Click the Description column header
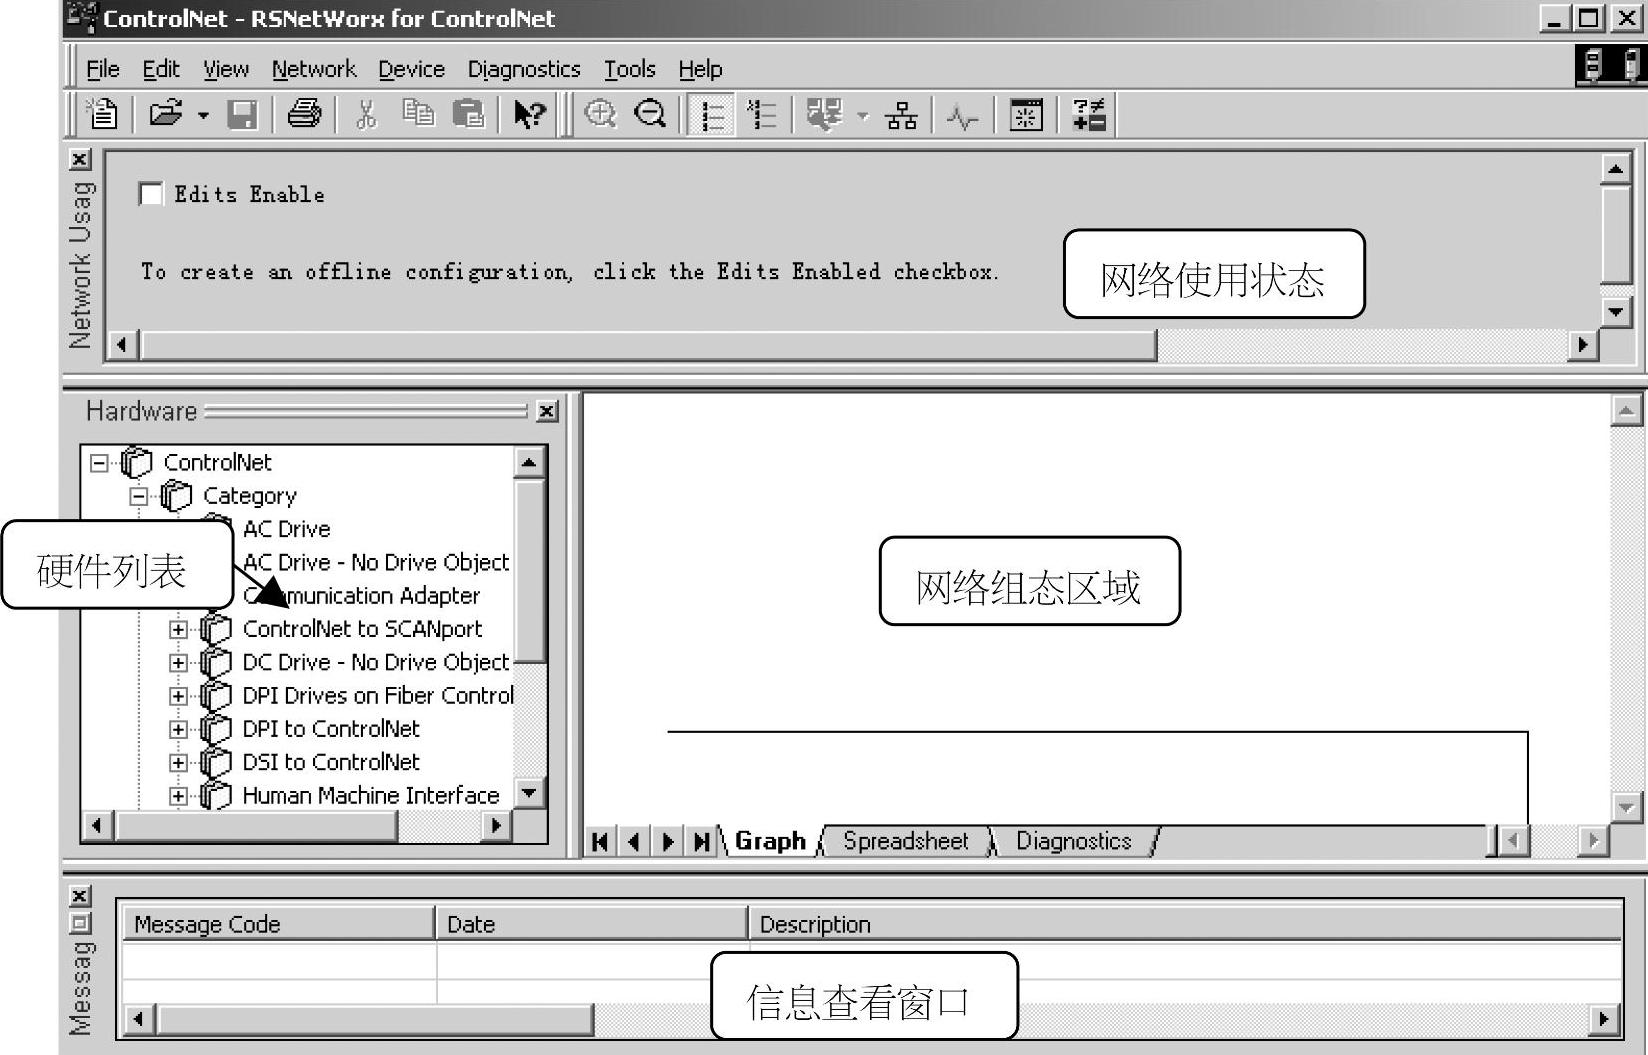 (x=1185, y=924)
